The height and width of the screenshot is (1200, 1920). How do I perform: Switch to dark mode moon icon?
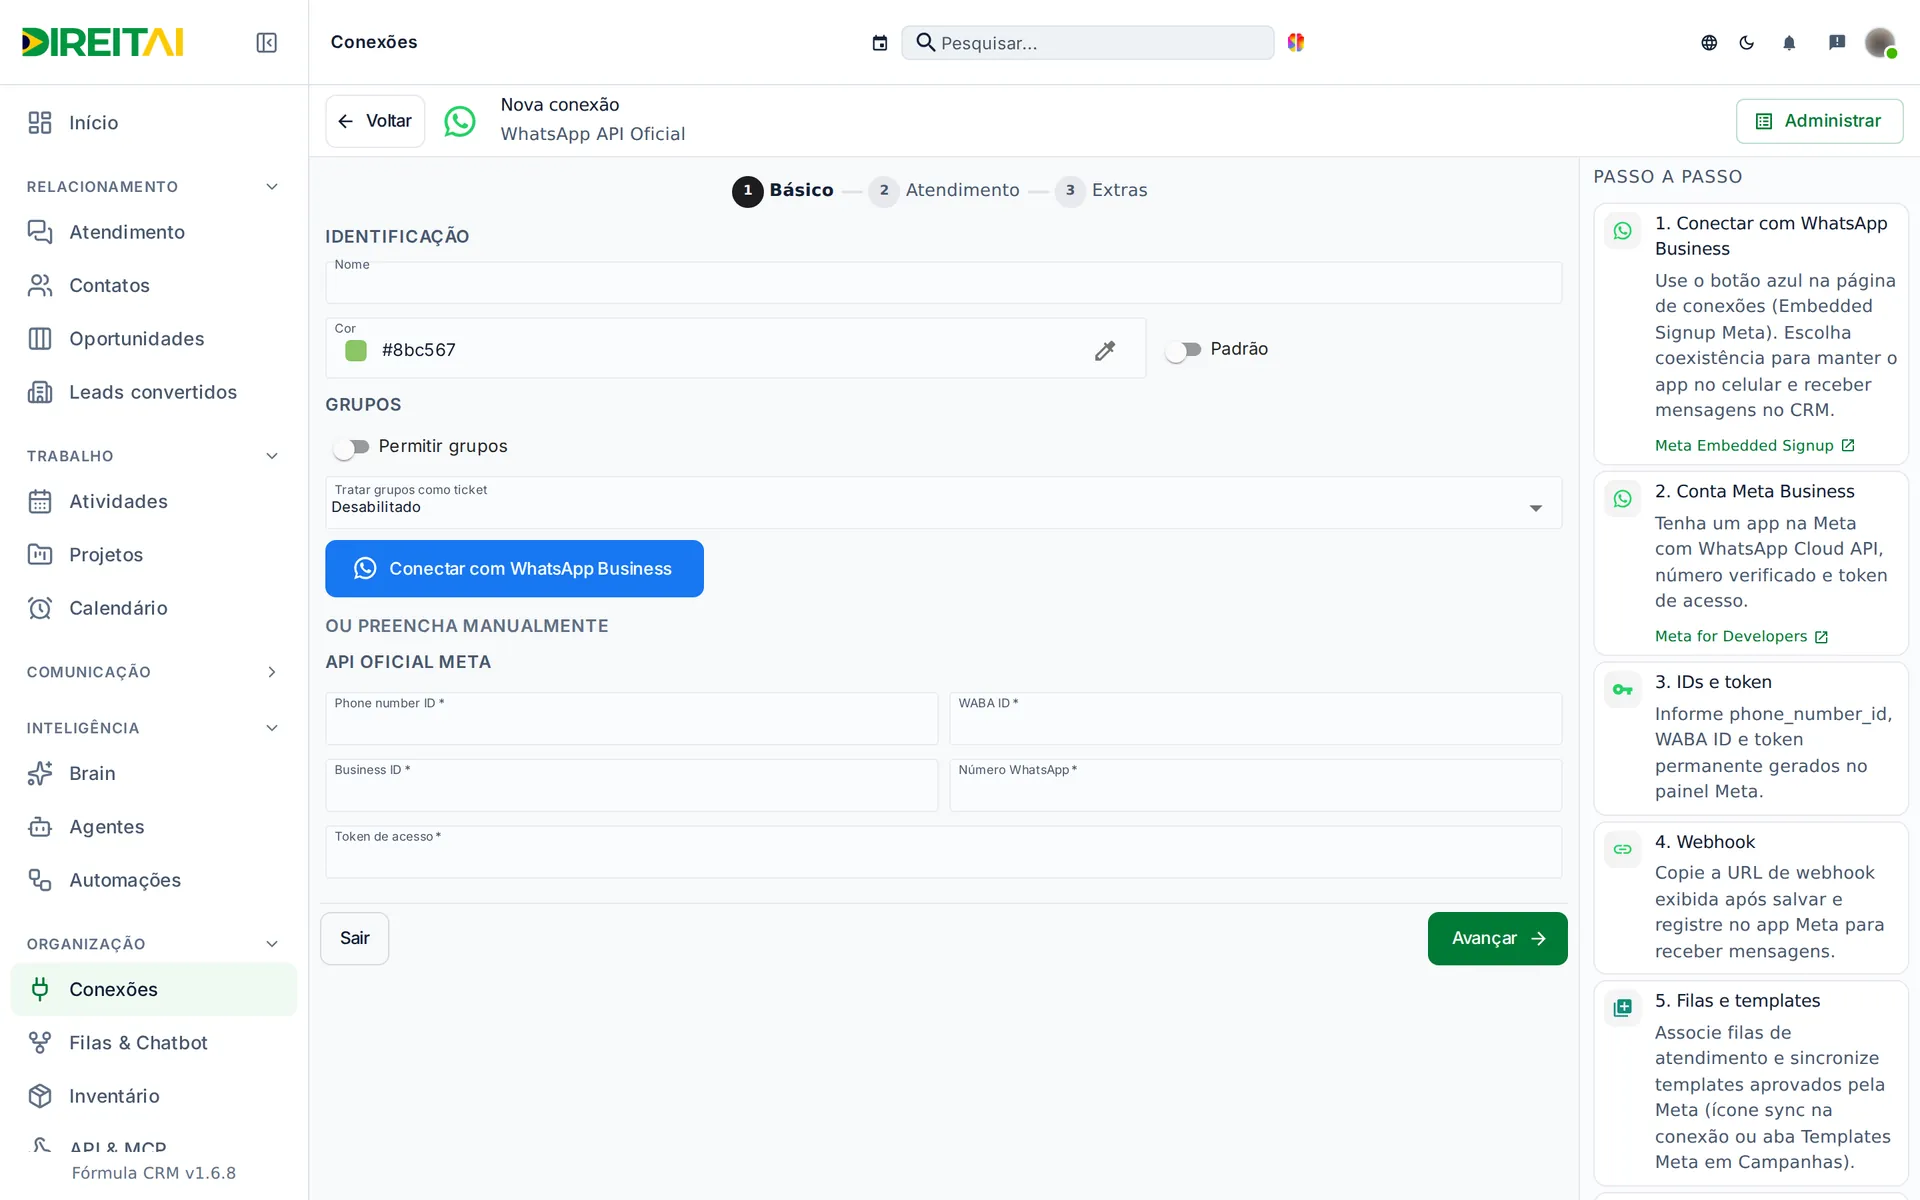click(x=1747, y=42)
